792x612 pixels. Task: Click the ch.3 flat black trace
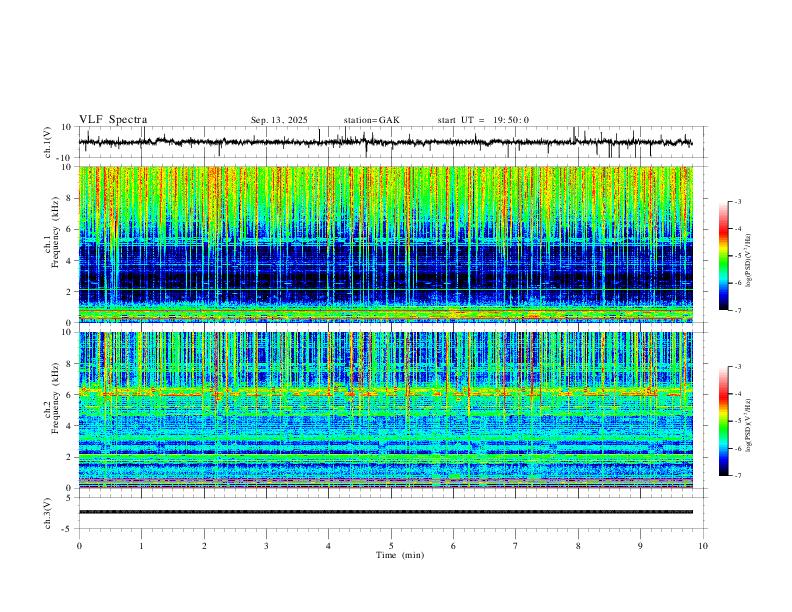pyautogui.click(x=385, y=512)
